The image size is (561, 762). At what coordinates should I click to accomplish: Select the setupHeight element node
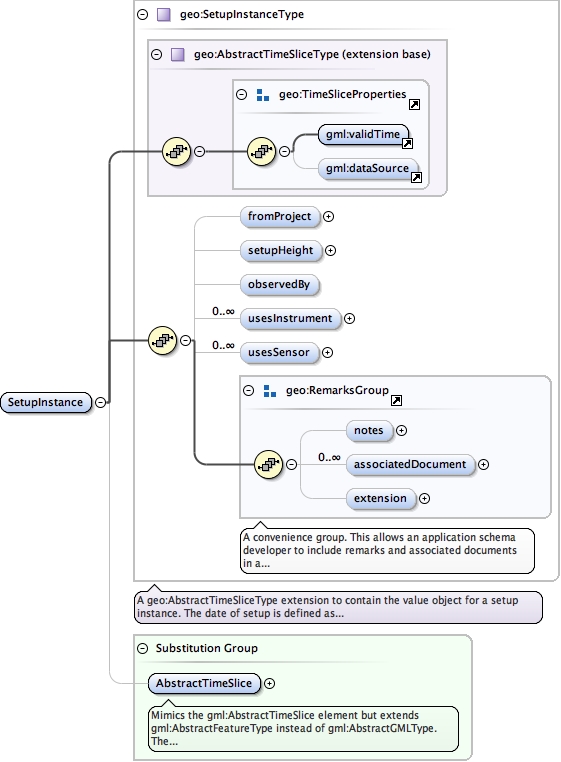281,251
